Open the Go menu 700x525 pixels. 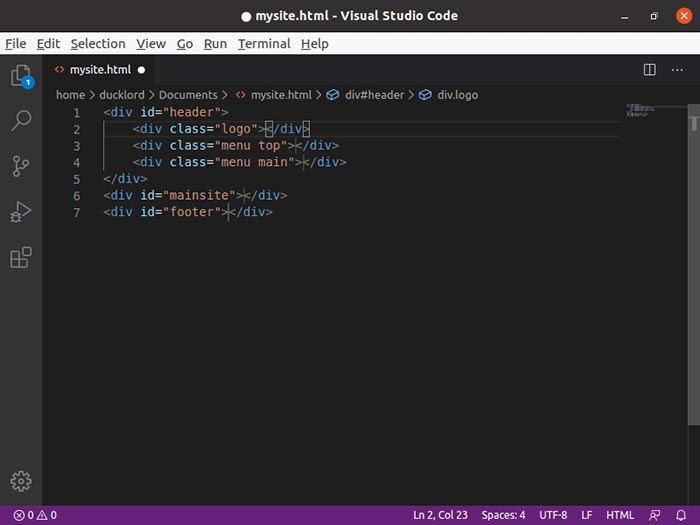(185, 44)
